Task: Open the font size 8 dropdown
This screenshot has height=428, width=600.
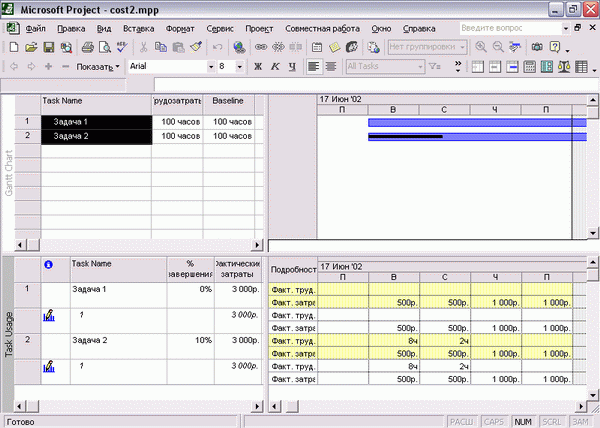Action: 240,67
